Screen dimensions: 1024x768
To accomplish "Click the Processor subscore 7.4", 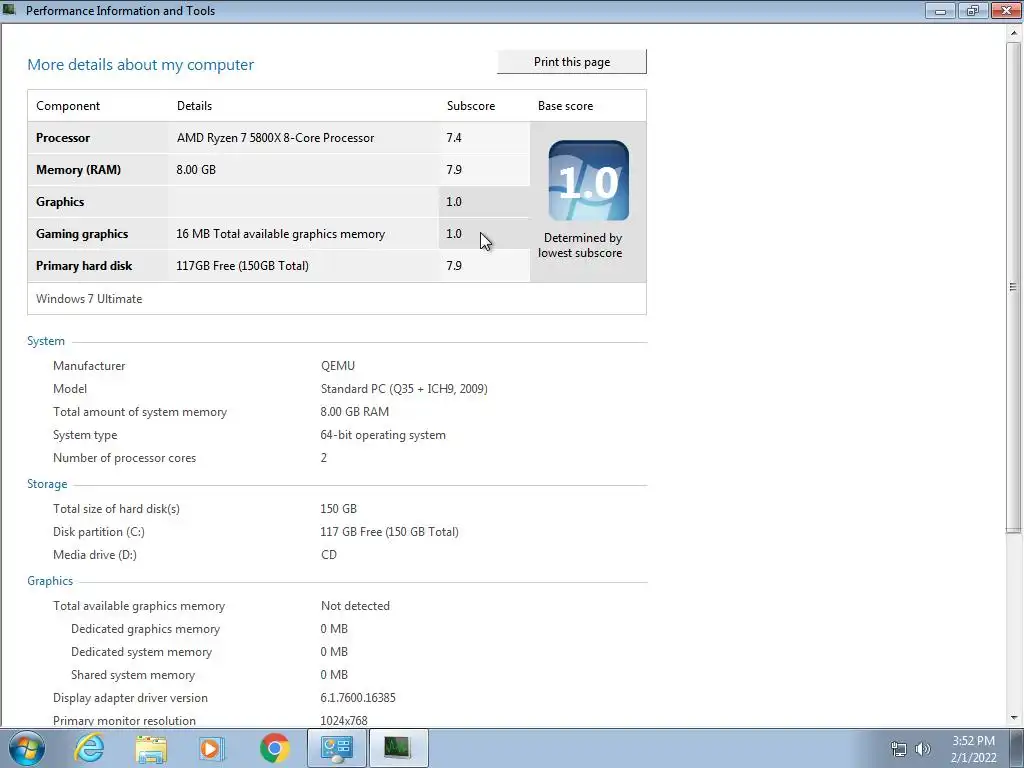I will click(x=454, y=138).
